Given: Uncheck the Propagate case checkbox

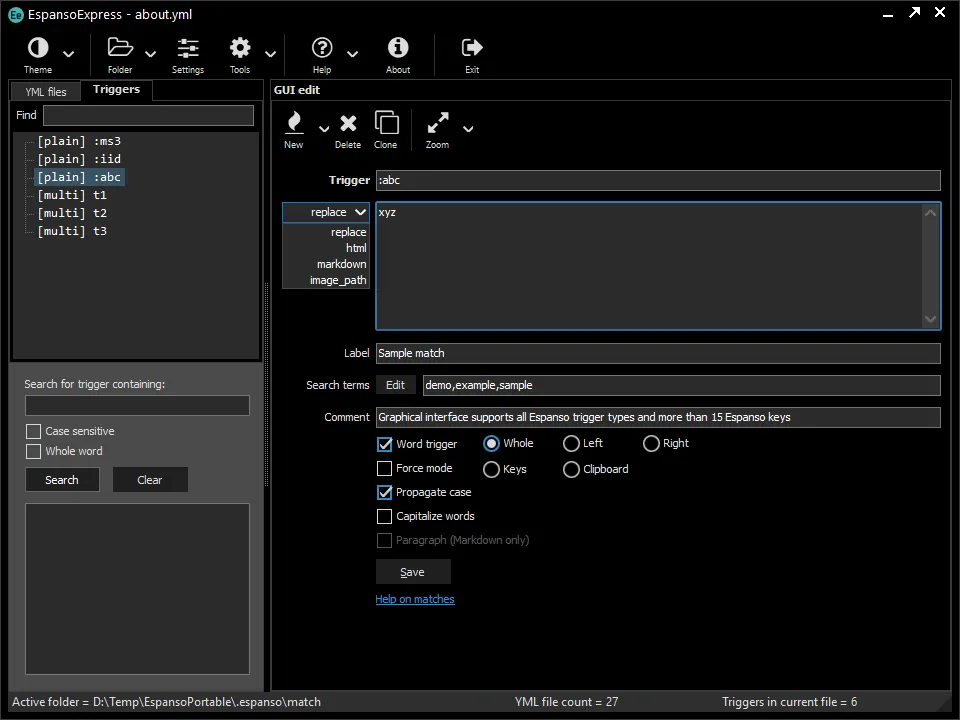Looking at the screenshot, I should pos(384,492).
